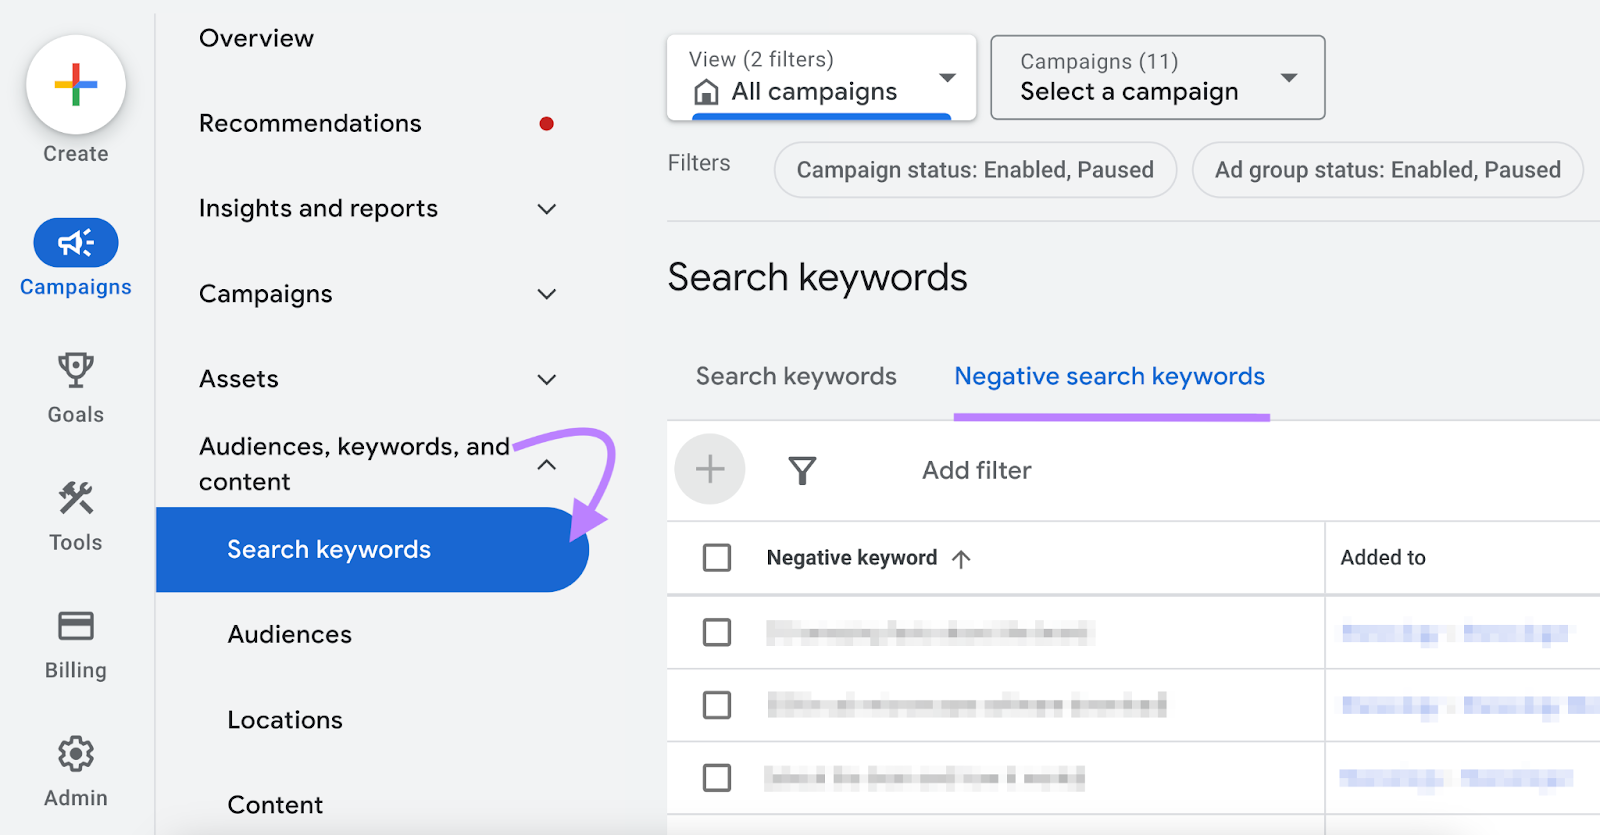This screenshot has height=835, width=1600.
Task: Click the Add filter text field
Action: click(976, 470)
